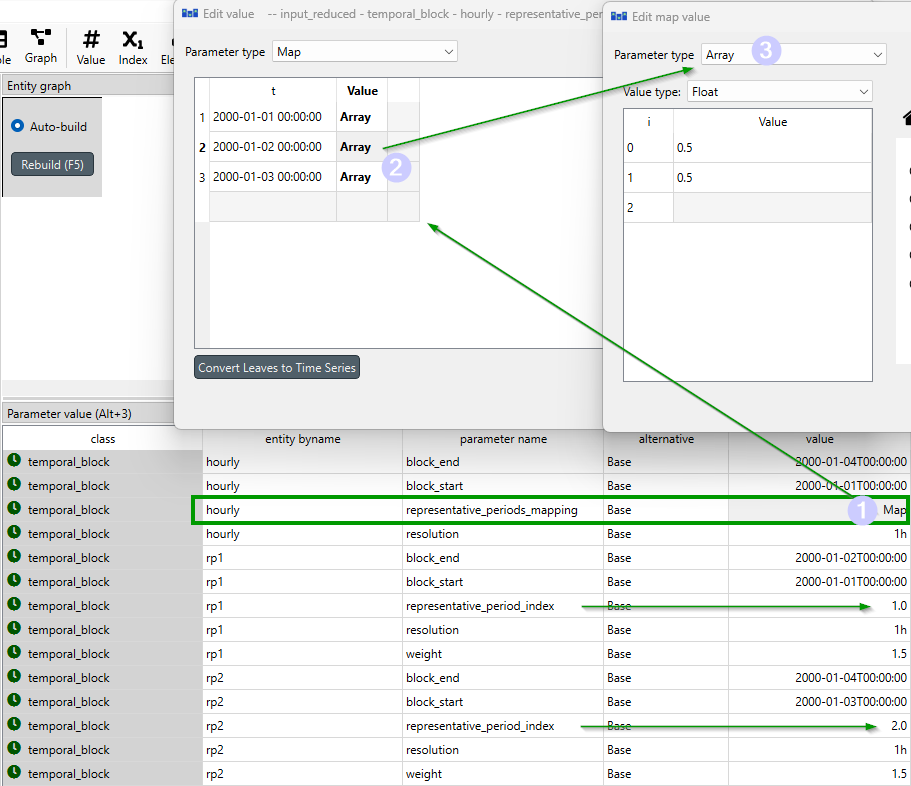
Task: Click clock icon of rp1 weight row
Action: 15,653
